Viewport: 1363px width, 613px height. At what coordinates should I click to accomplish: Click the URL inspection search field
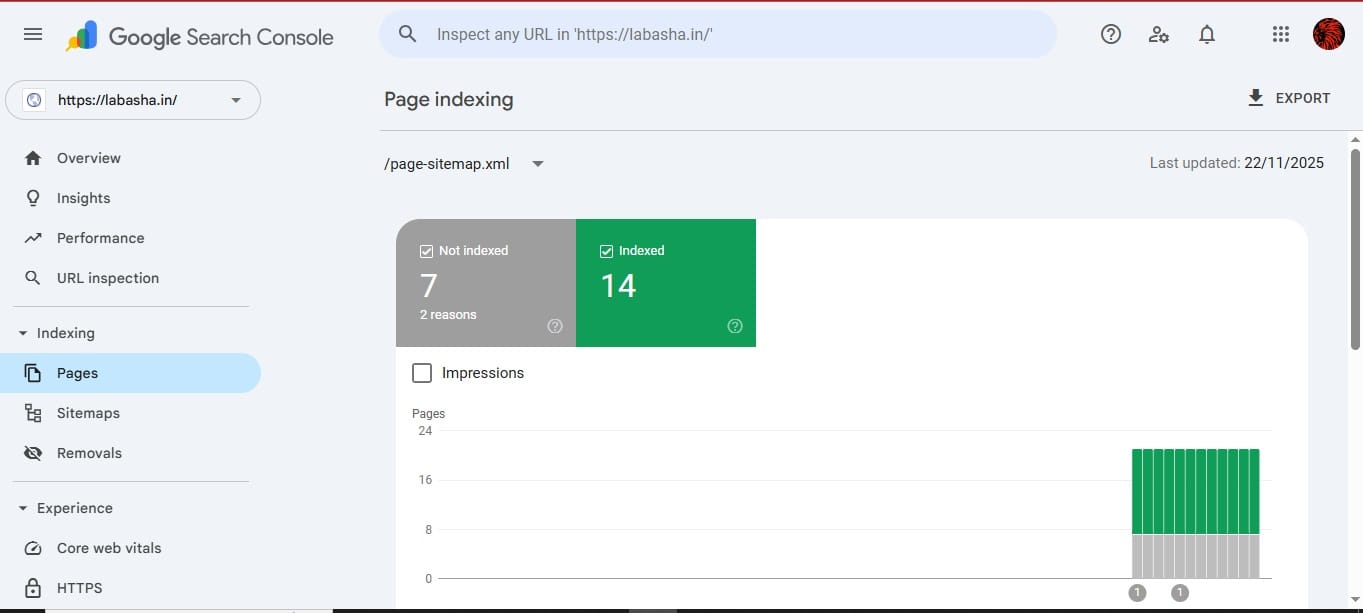tap(718, 33)
